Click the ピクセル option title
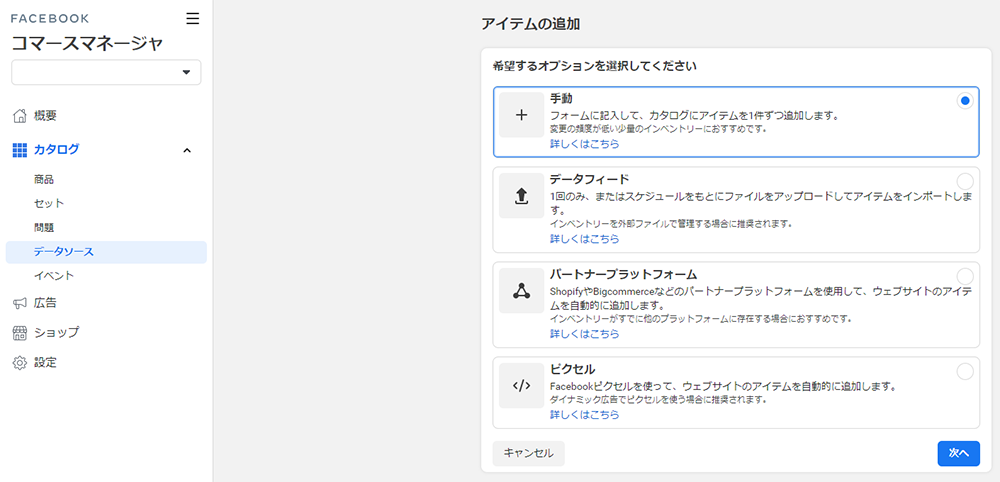The height and width of the screenshot is (482, 1000). [573, 369]
